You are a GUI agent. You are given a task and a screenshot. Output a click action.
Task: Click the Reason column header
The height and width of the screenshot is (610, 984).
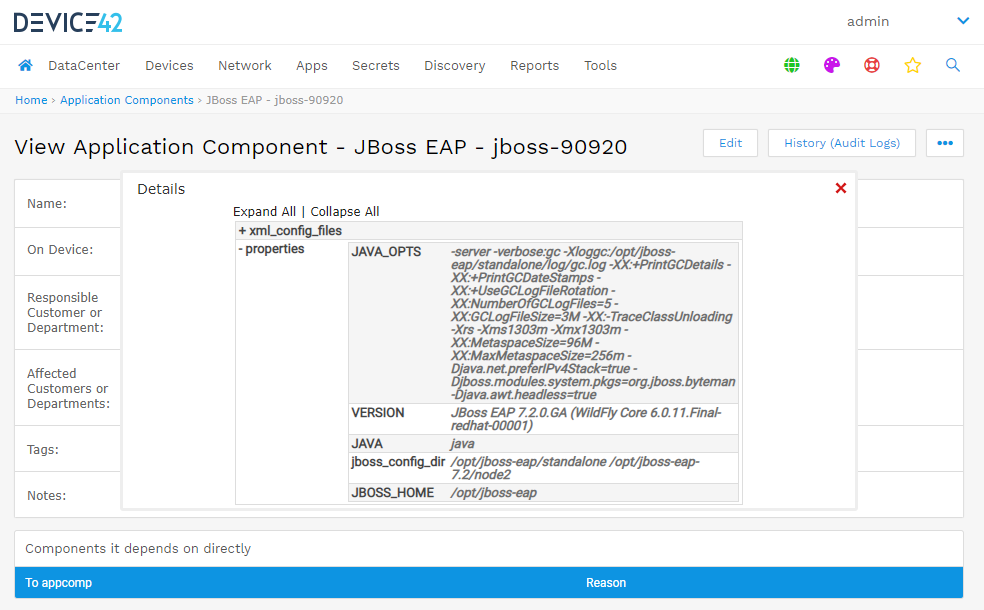606,582
